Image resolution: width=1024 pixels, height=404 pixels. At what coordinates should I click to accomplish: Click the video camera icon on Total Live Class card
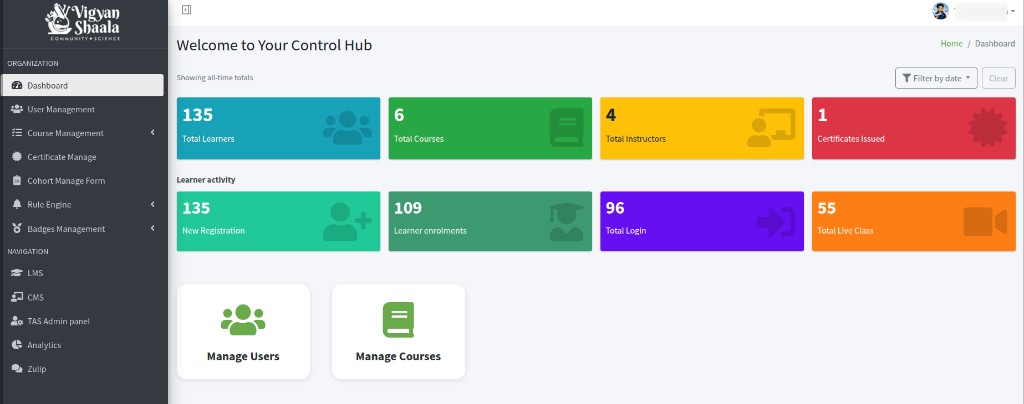(x=985, y=222)
